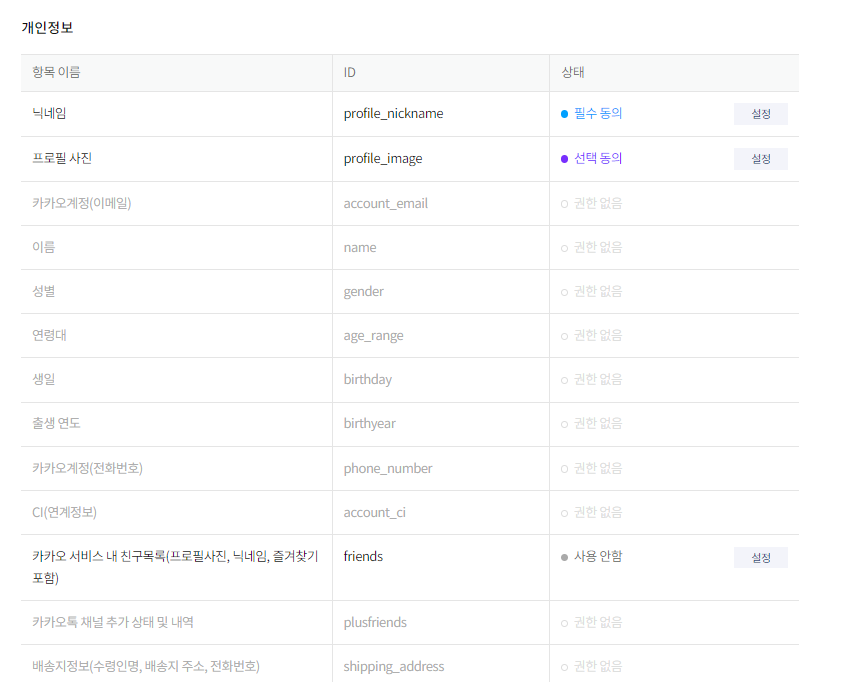
Task: Click the 출생 연도 item name
Action: (x=56, y=423)
